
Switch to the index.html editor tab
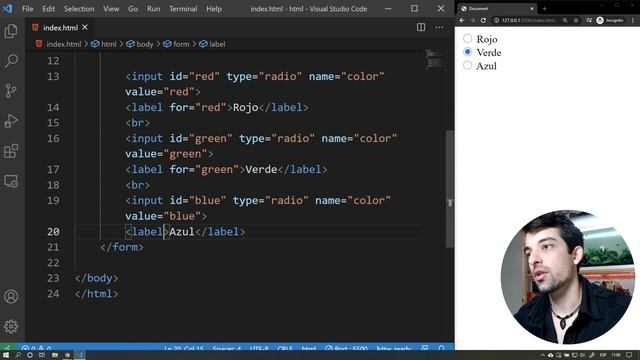click(x=60, y=27)
